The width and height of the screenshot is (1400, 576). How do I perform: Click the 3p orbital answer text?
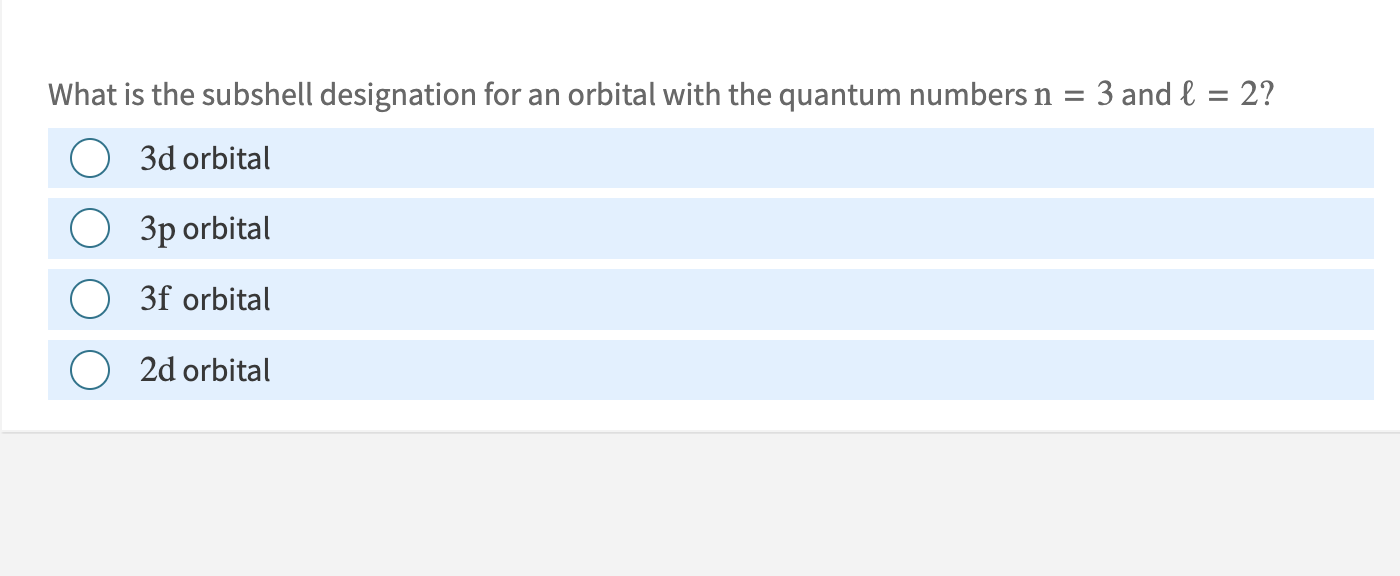coord(204,228)
